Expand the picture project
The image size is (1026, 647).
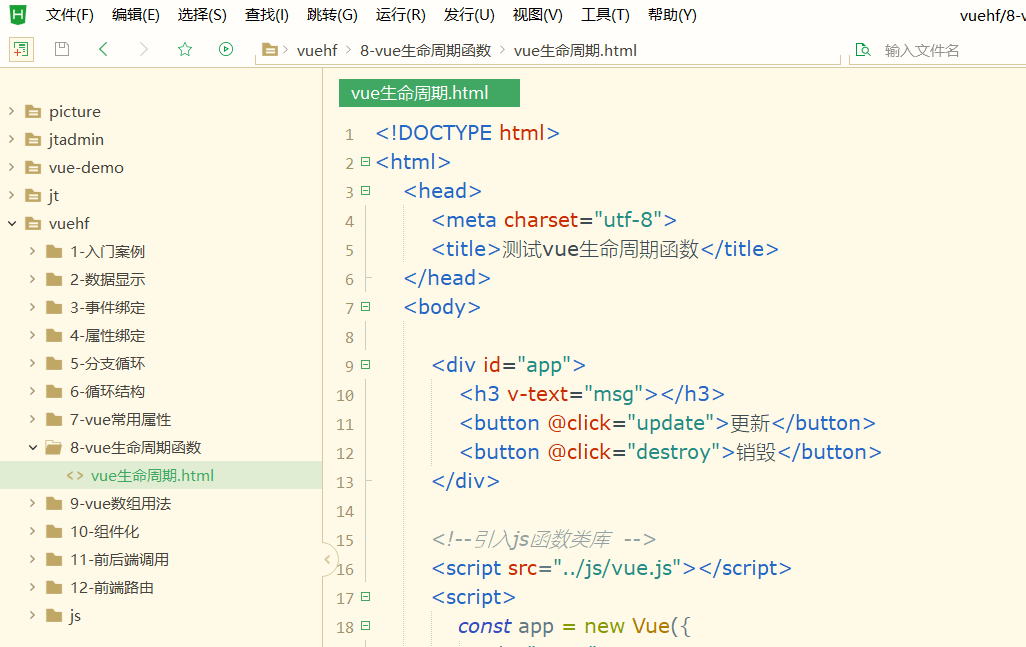point(12,111)
